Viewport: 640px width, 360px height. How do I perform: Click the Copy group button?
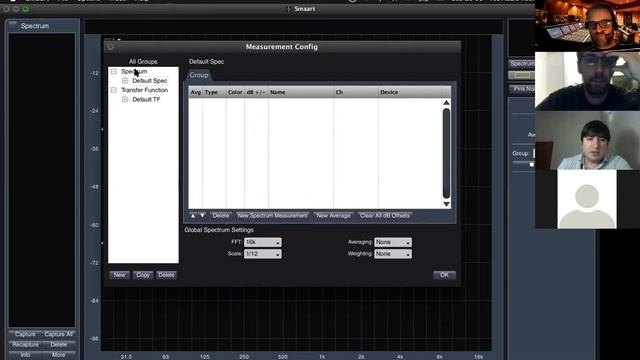(143, 275)
